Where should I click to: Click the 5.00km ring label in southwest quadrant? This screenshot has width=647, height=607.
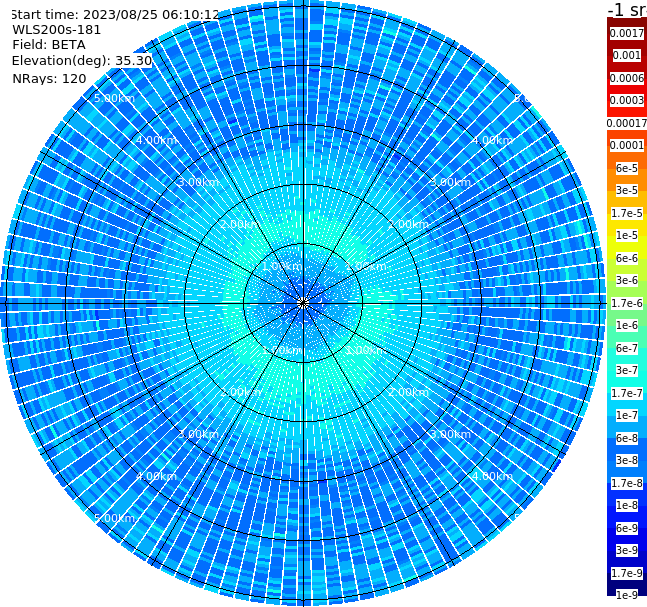(x=114, y=518)
